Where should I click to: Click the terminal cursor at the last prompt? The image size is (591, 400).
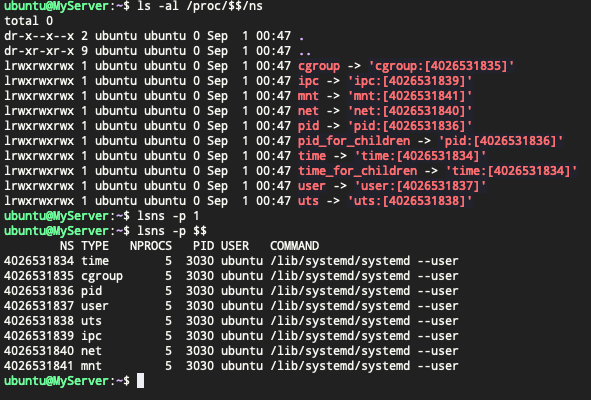pyautogui.click(x=140, y=381)
